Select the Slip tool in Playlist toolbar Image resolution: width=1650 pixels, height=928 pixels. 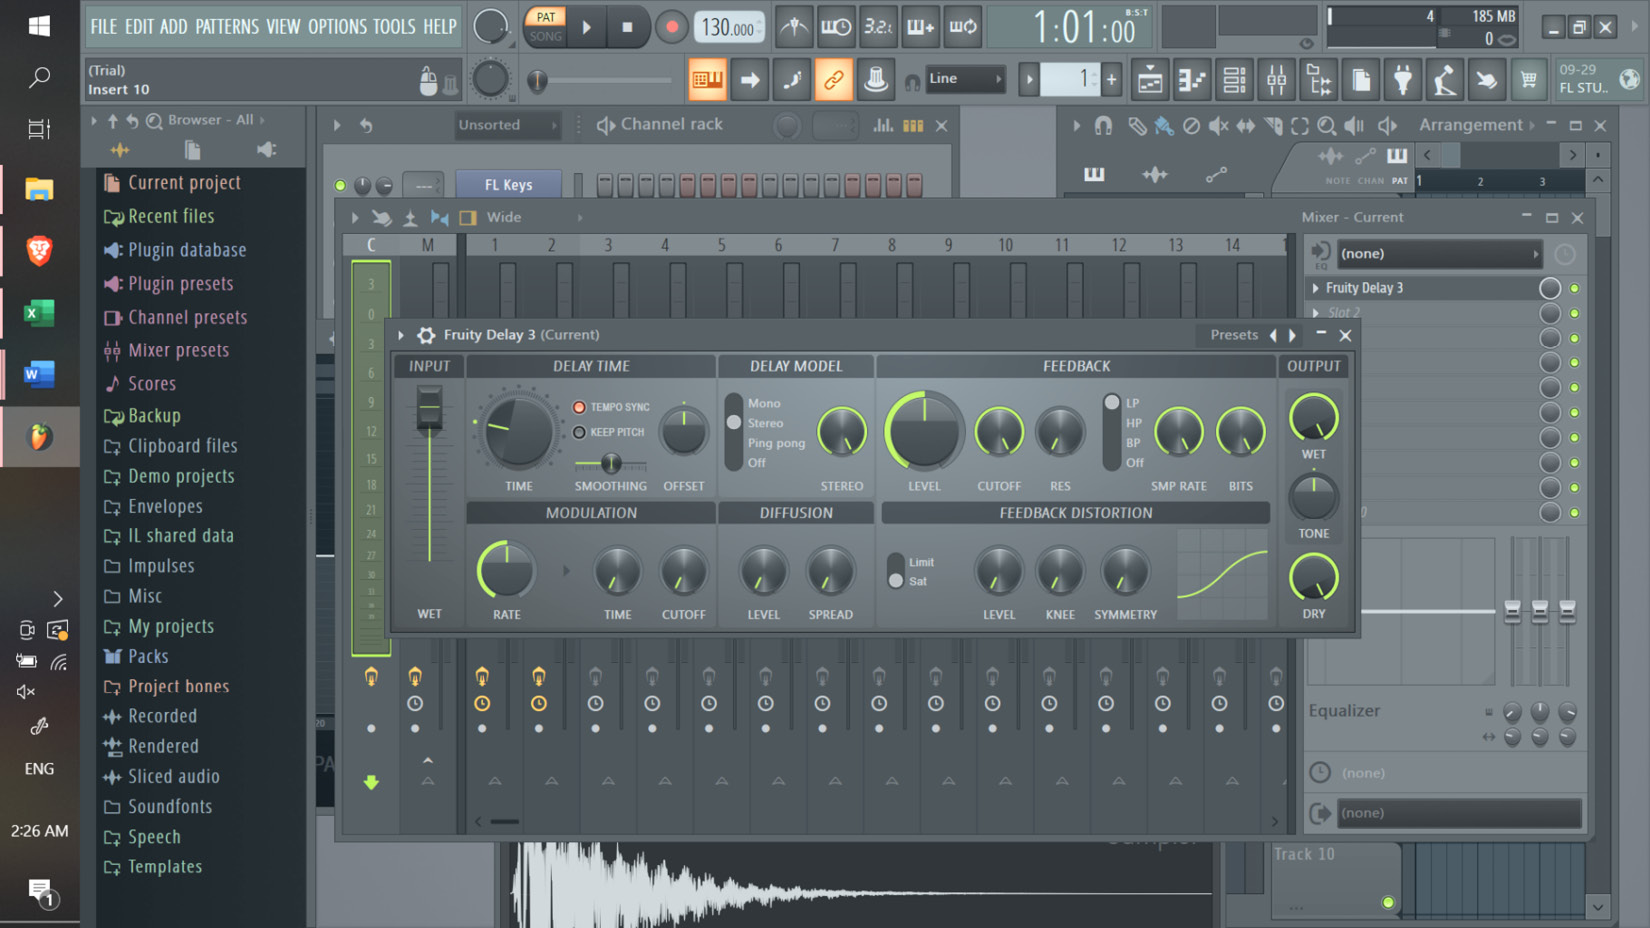click(1245, 126)
